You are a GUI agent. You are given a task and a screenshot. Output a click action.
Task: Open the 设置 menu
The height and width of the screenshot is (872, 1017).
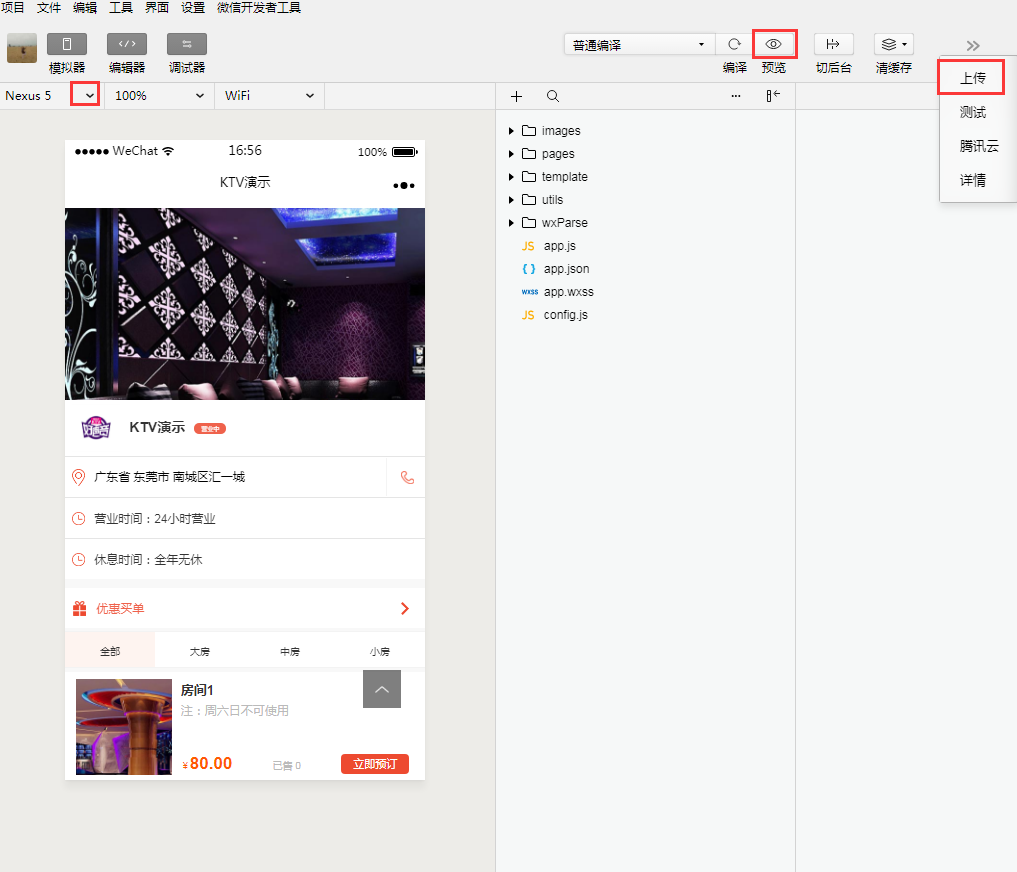point(193,8)
